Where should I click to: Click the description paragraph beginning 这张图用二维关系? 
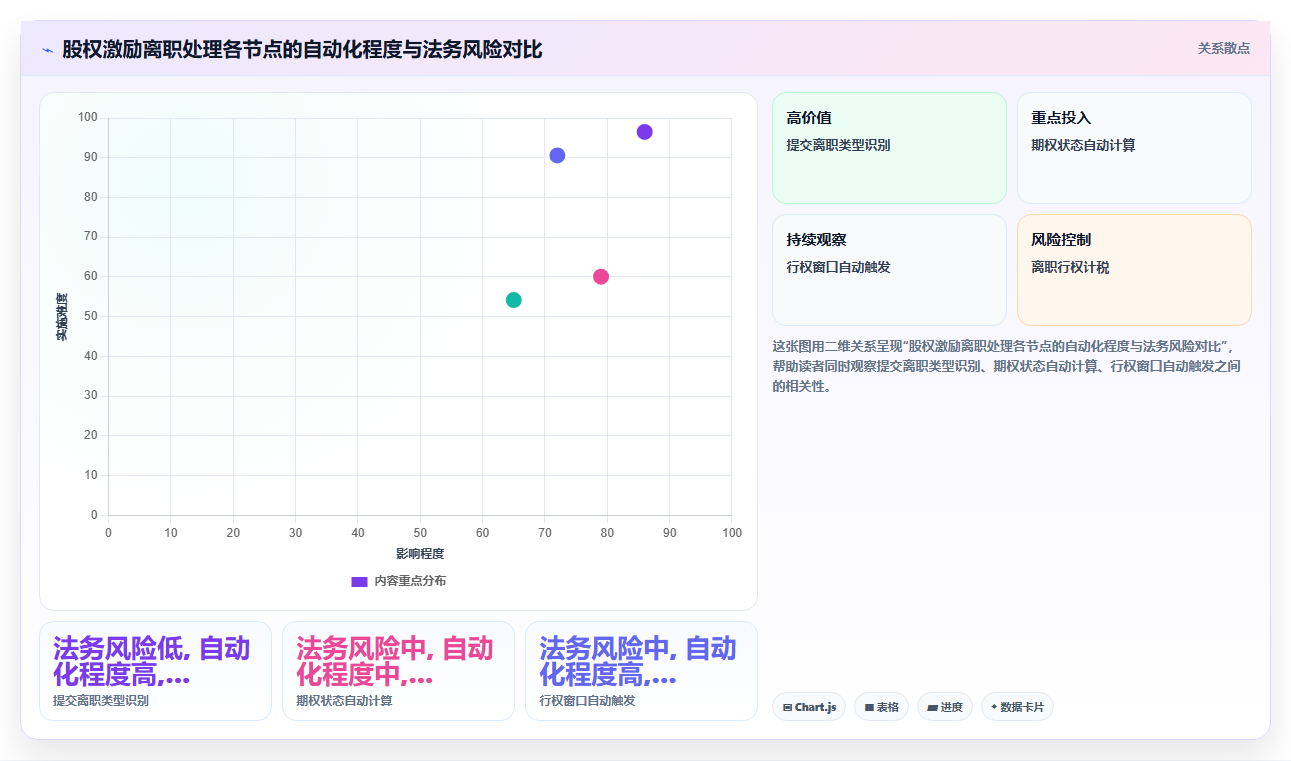(1008, 366)
